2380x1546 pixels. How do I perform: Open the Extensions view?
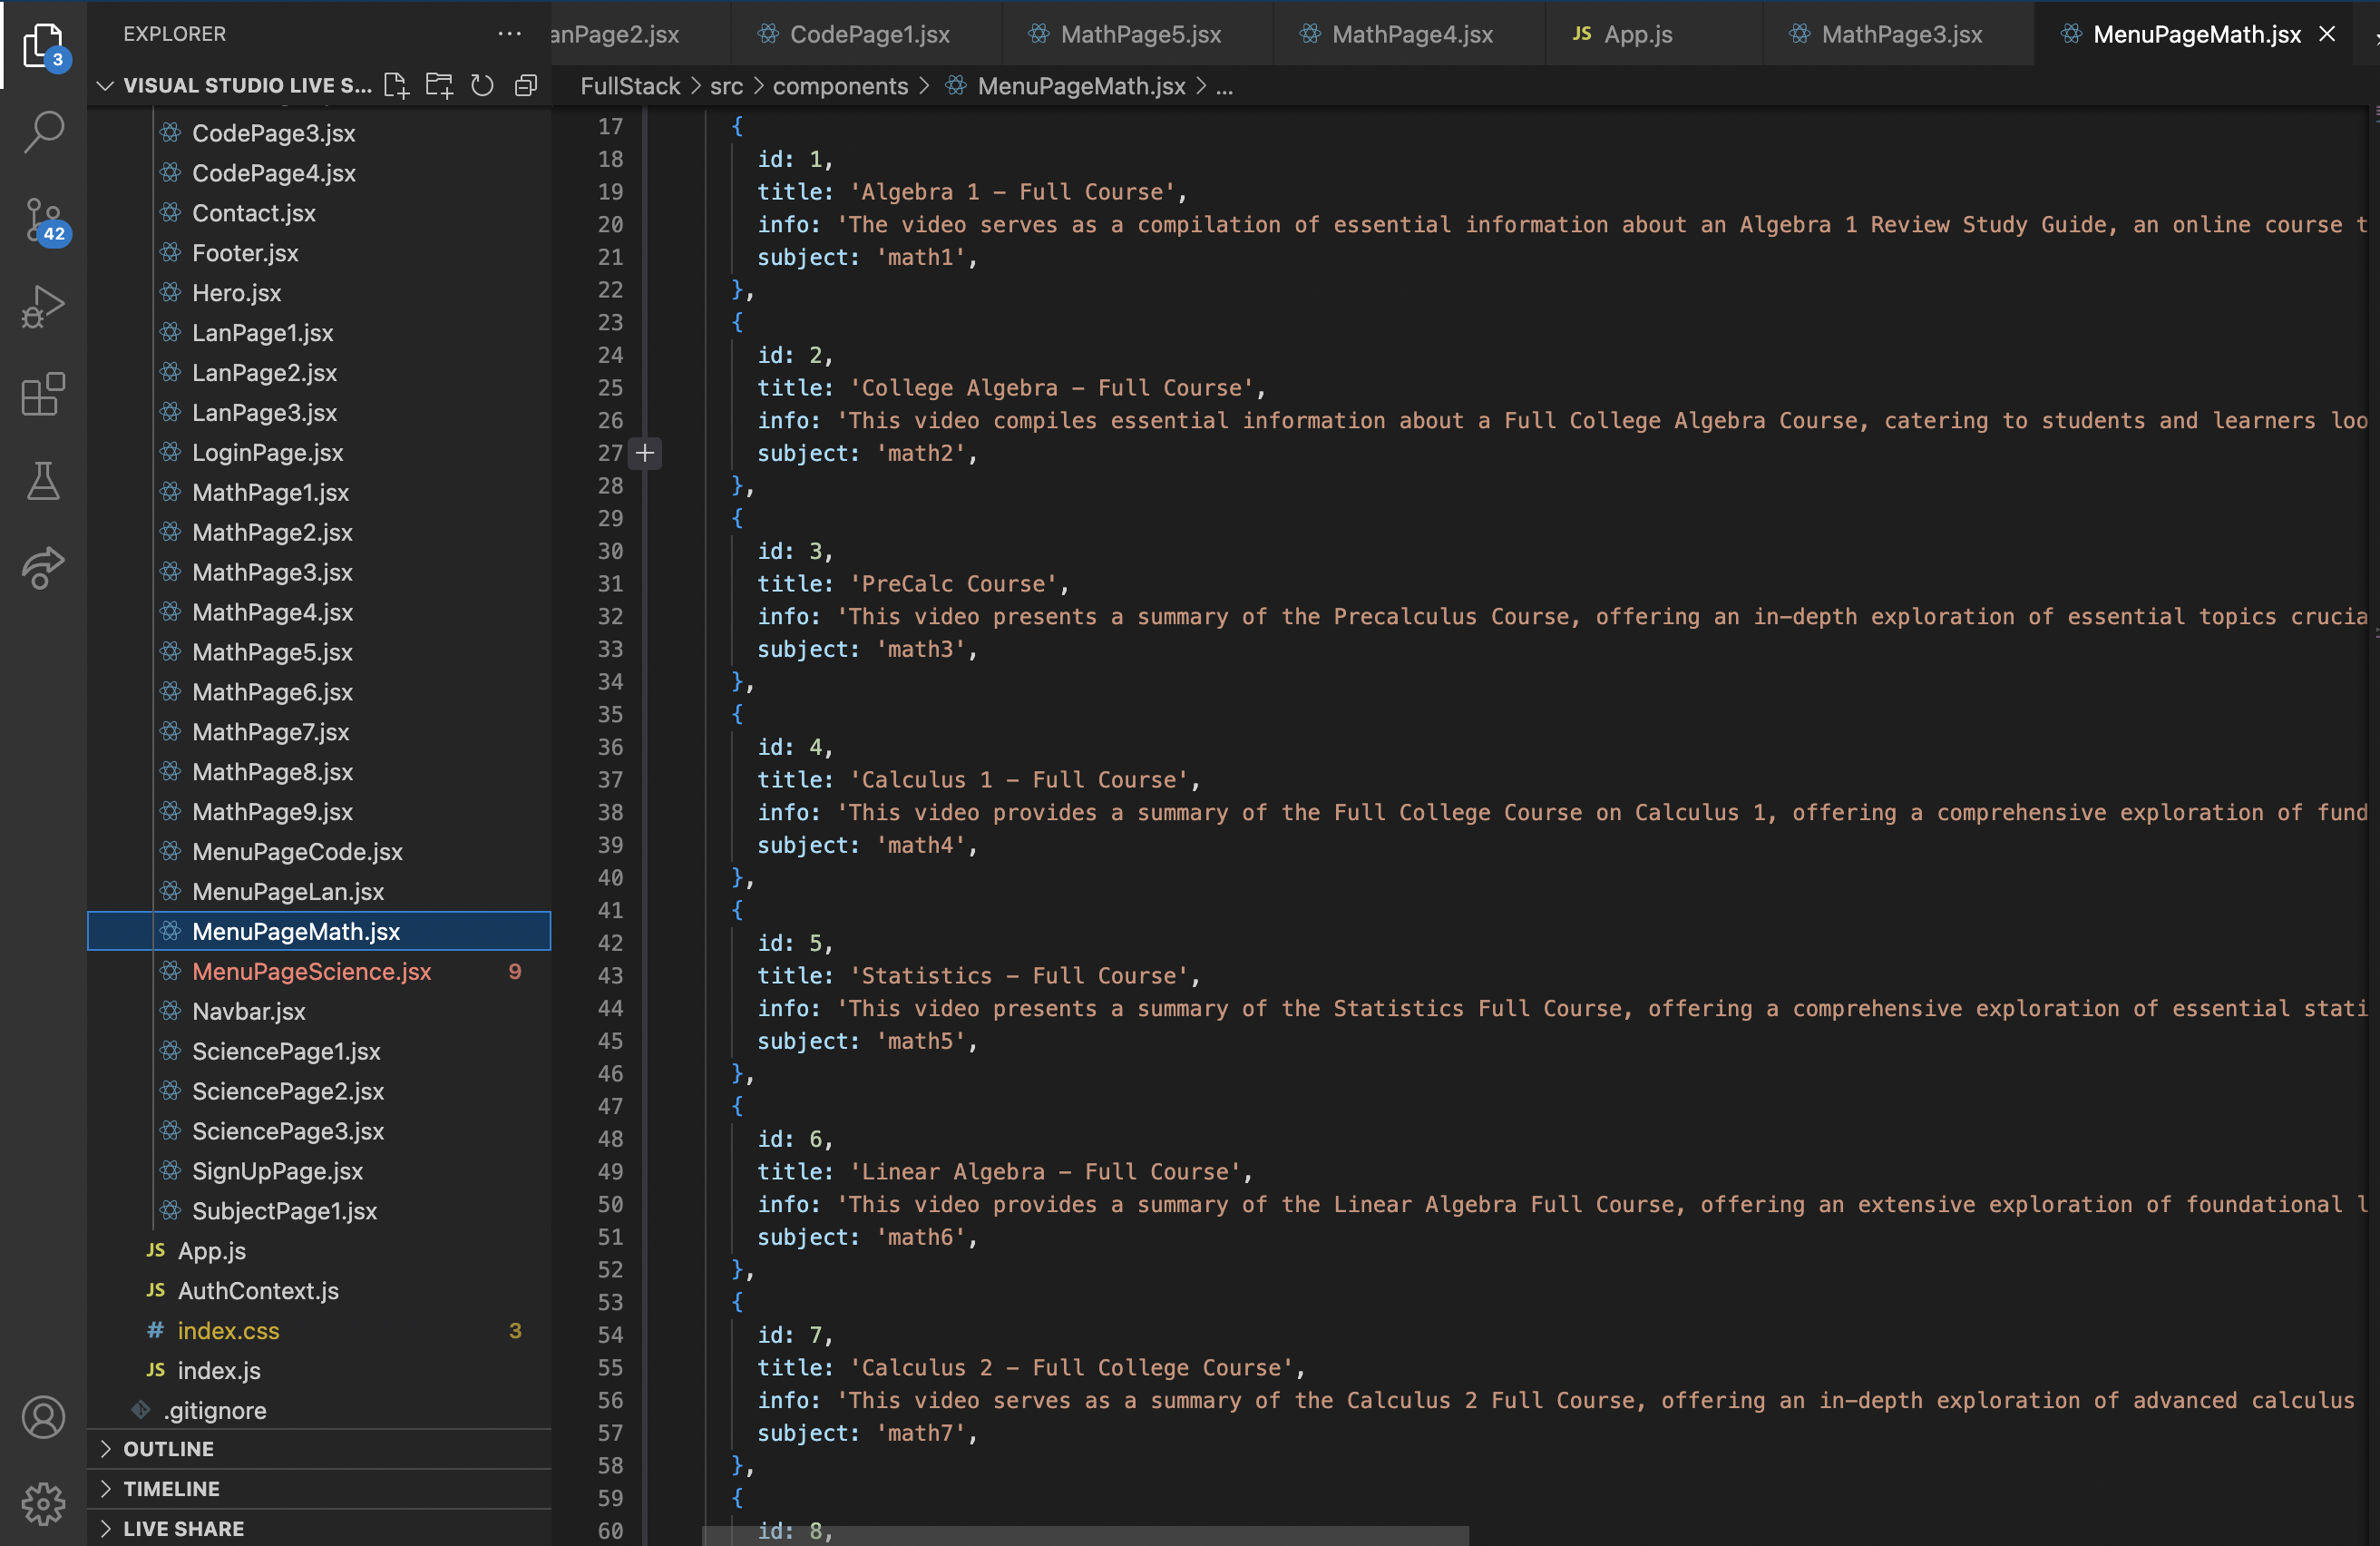[43, 395]
